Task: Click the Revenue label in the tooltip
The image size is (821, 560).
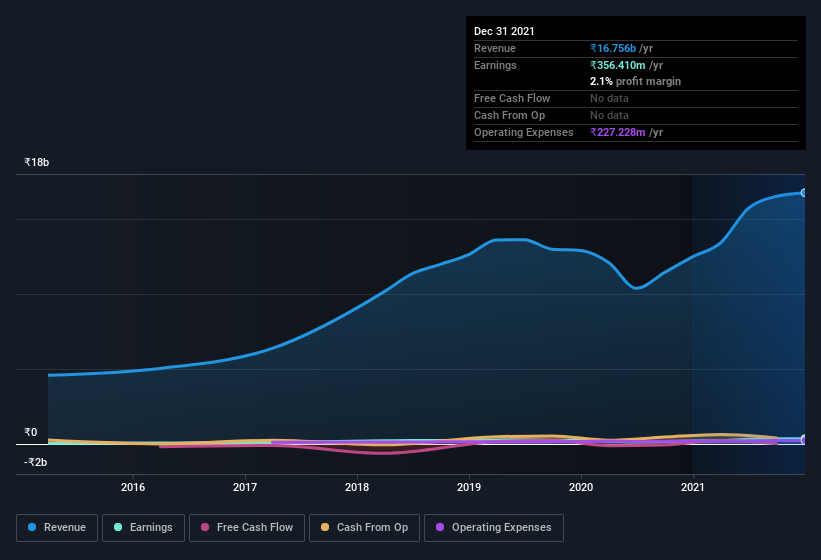Action: coord(495,48)
